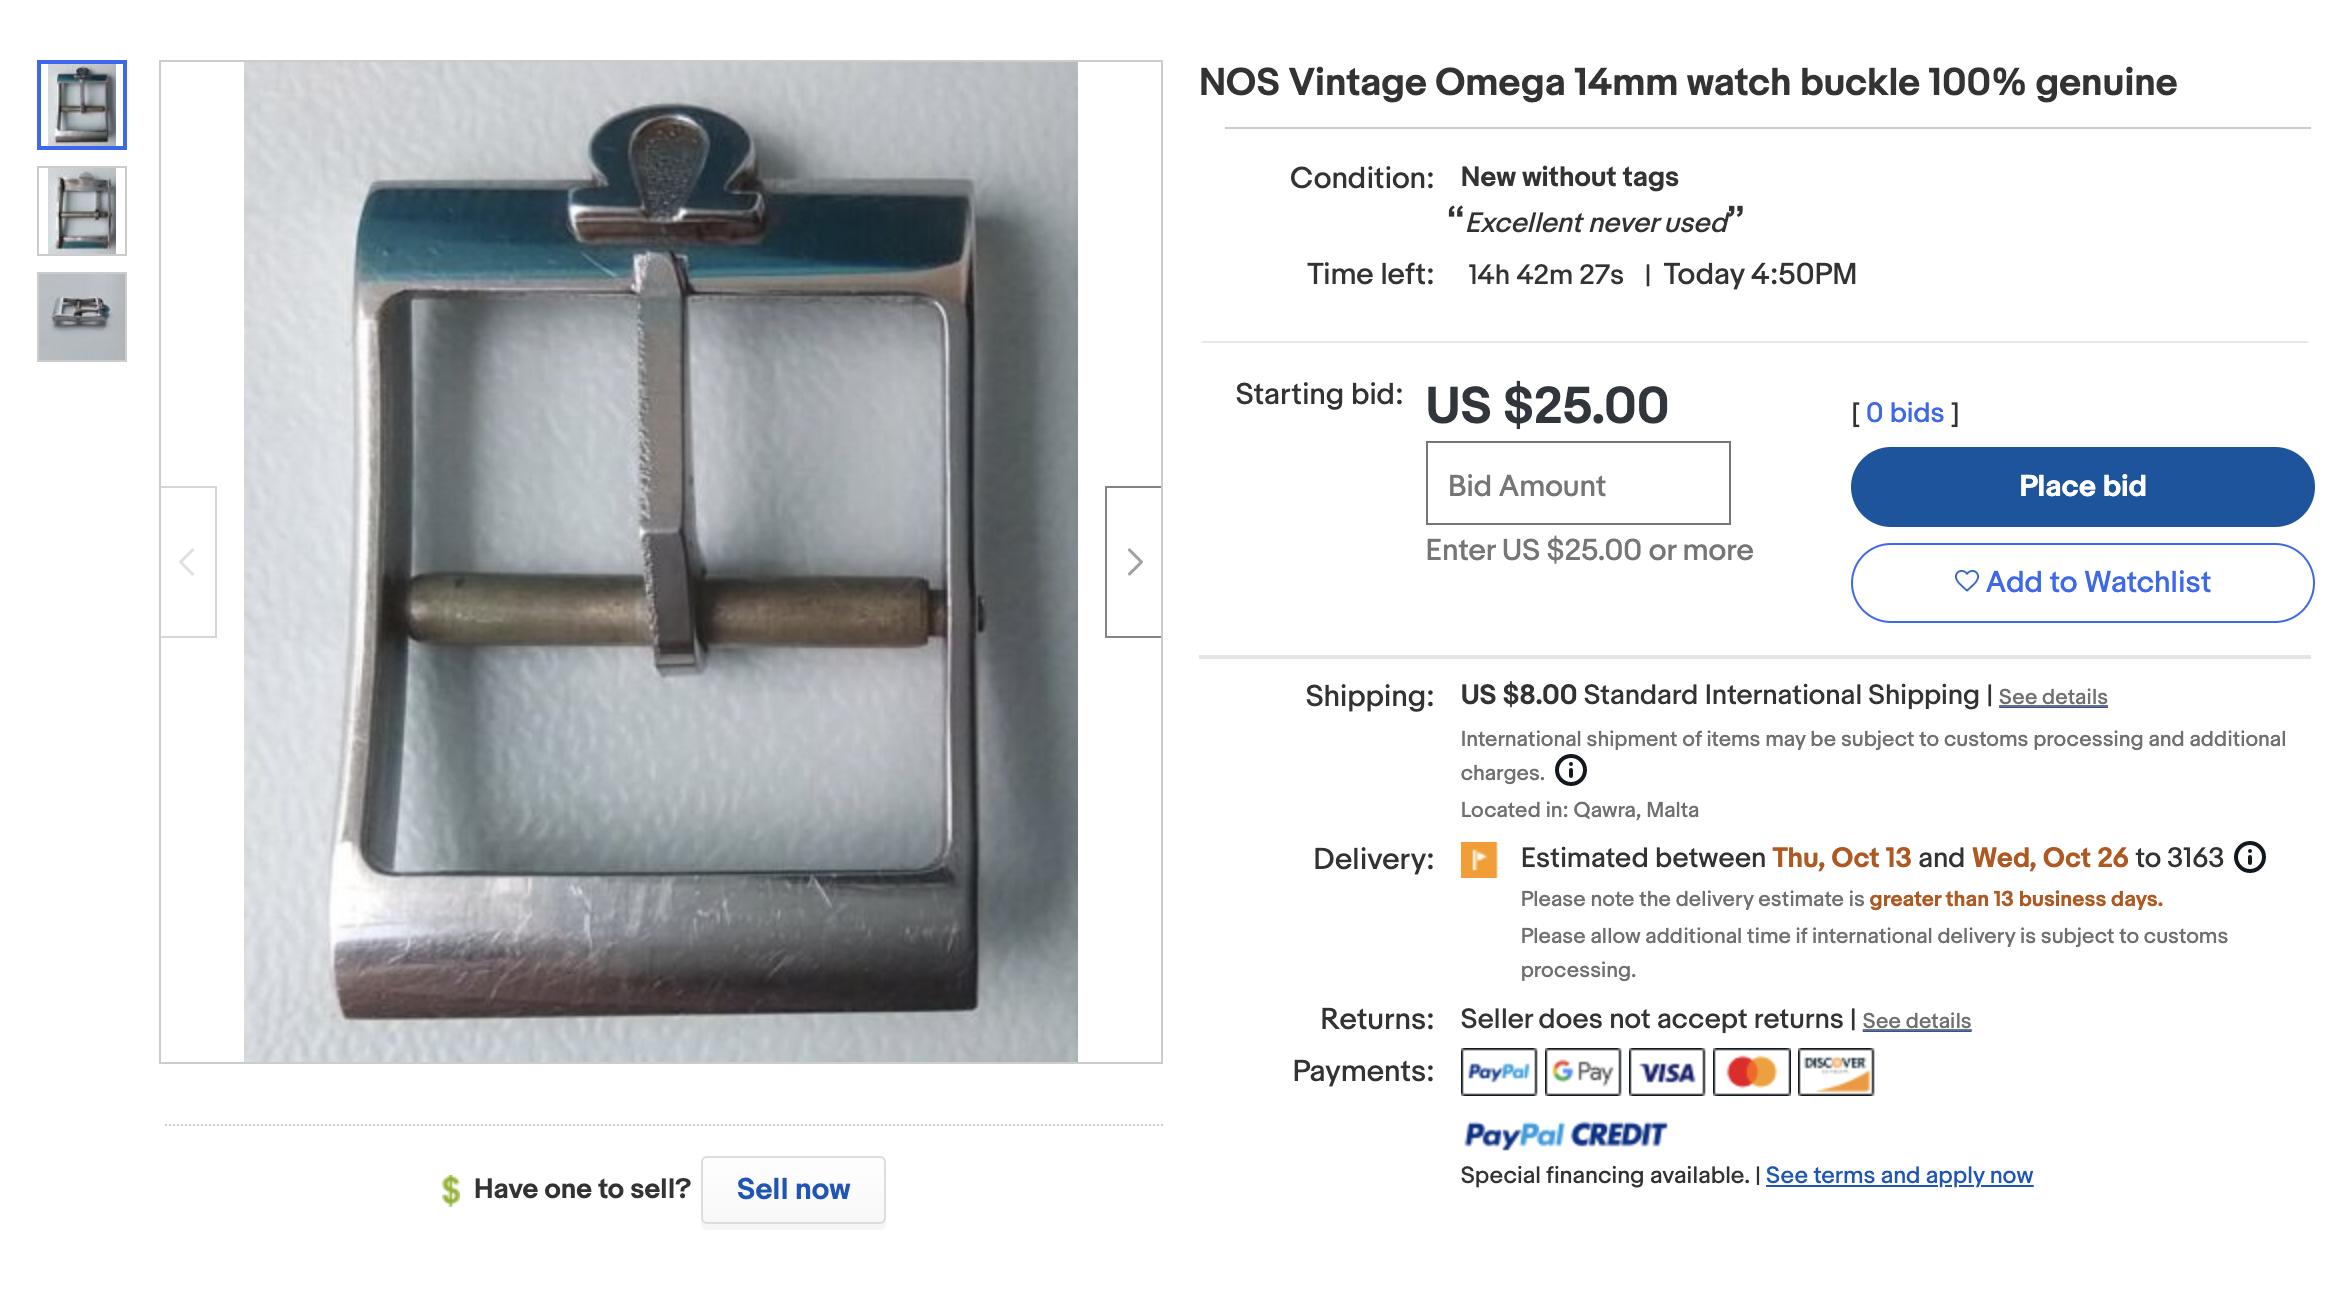Click the PayPal payment icon
The width and height of the screenshot is (2348, 1300).
pyautogui.click(x=1498, y=1072)
